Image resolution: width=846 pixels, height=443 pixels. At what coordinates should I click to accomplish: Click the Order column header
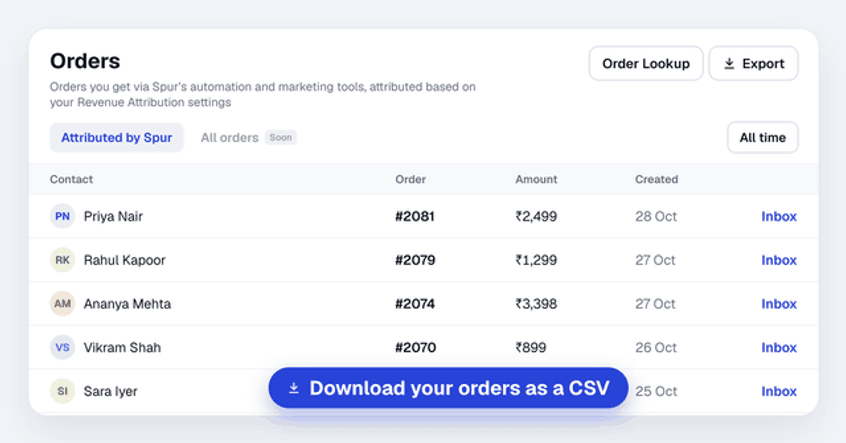411,179
